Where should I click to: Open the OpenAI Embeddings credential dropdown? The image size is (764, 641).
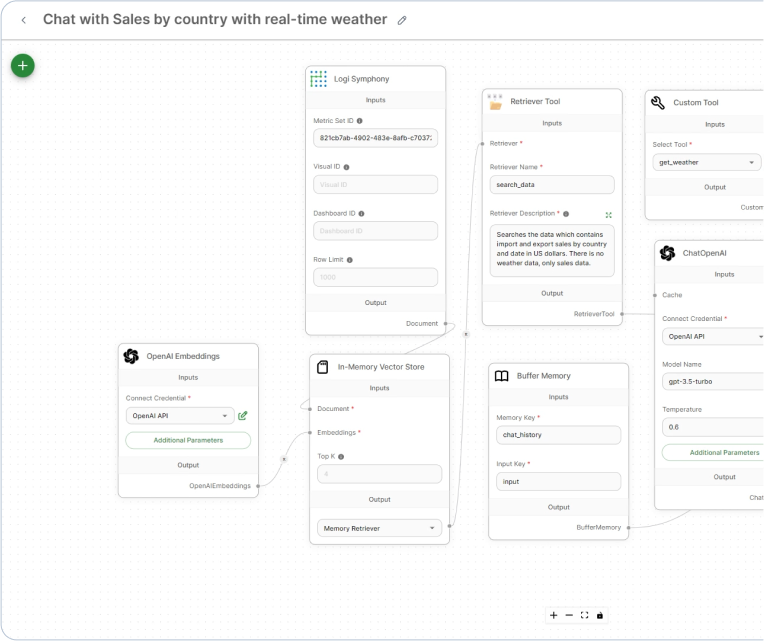click(x=180, y=415)
